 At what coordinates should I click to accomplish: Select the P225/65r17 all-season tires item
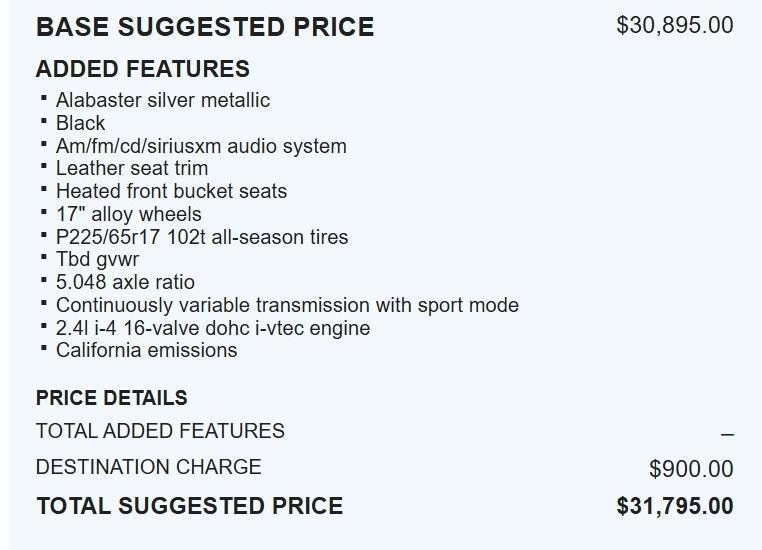point(201,237)
